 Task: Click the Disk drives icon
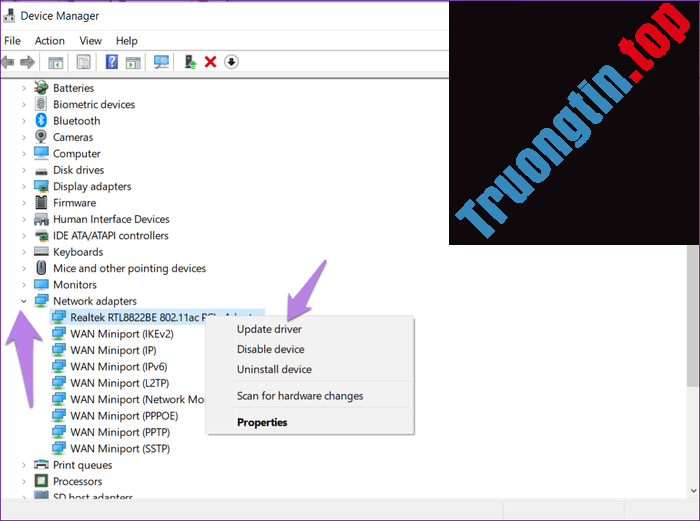coord(41,171)
